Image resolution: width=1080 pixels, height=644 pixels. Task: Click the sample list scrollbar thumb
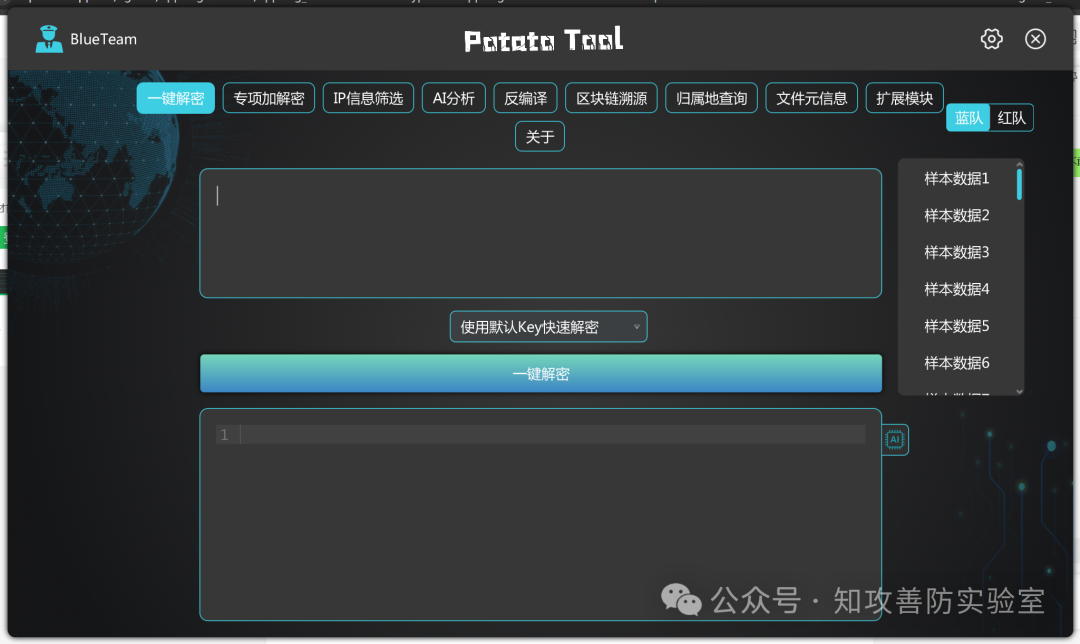tap(1019, 185)
